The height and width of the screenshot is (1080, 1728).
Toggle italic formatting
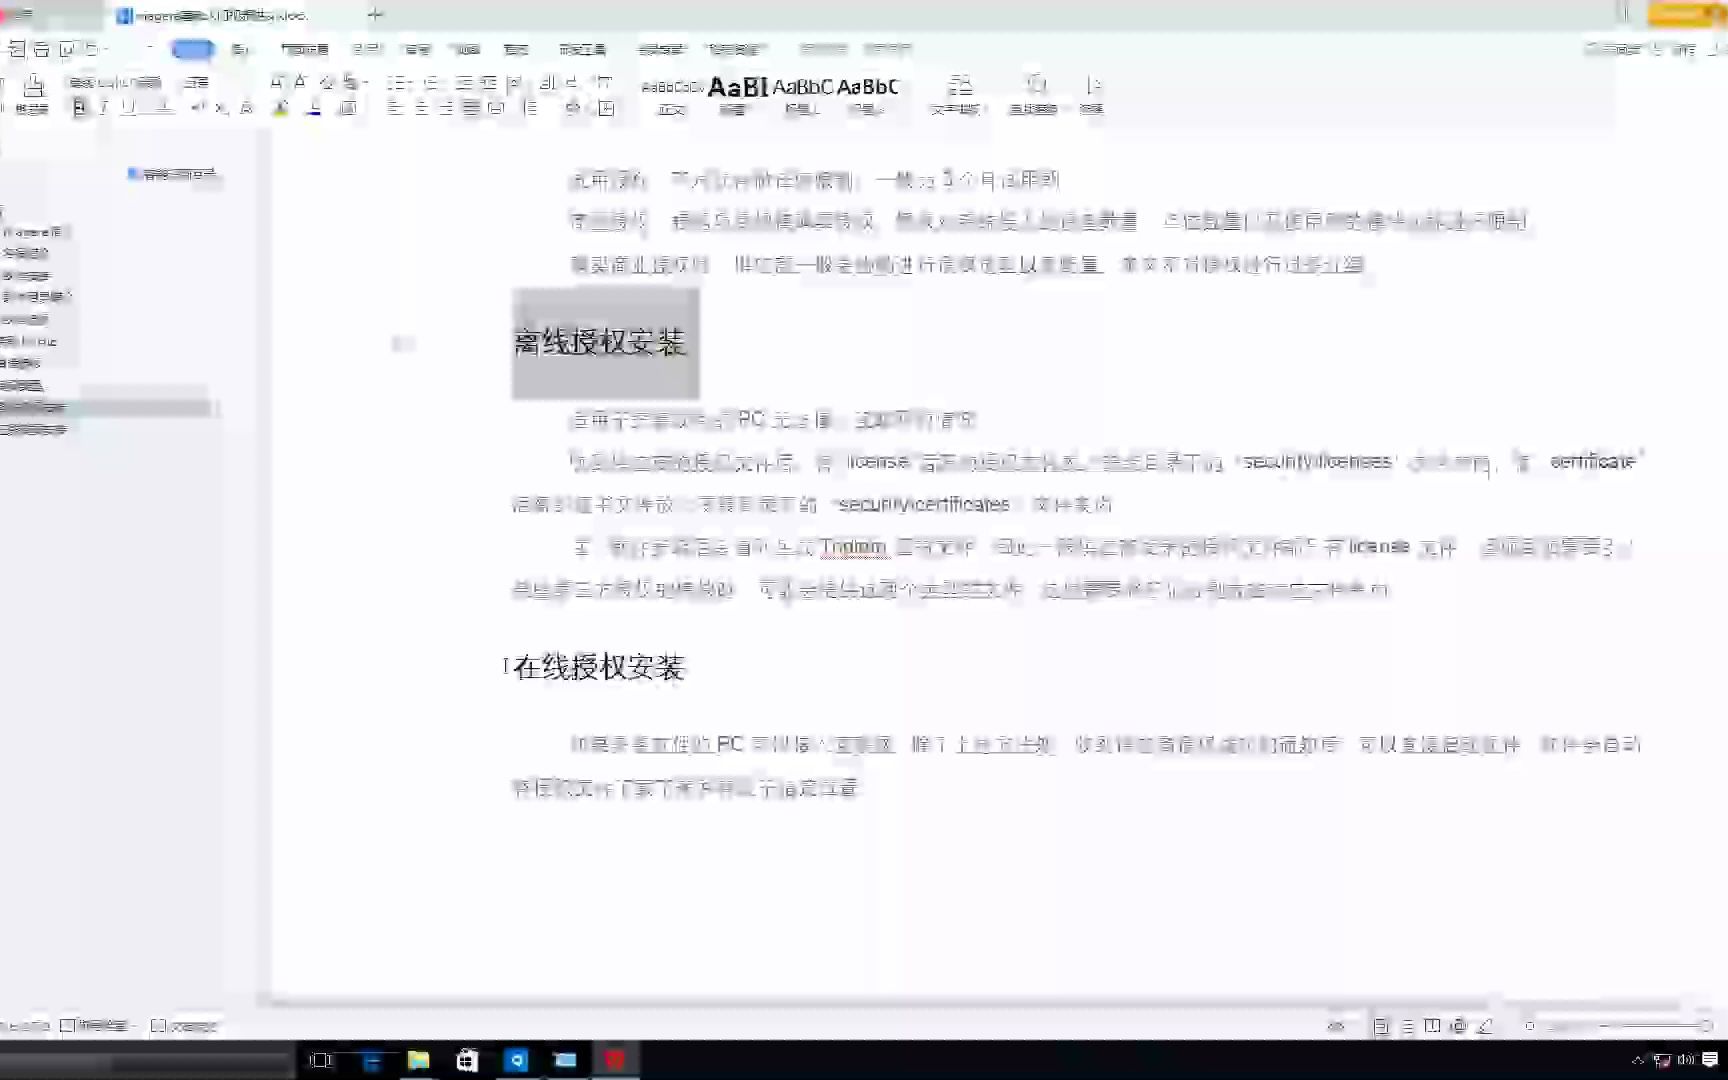[103, 108]
